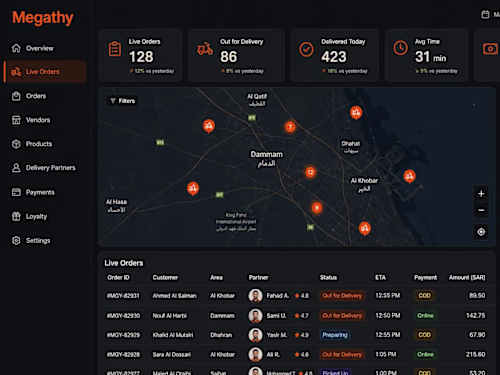500x375 pixels.
Task: Click customer Ahmed Al Salman
Action: tap(174, 296)
